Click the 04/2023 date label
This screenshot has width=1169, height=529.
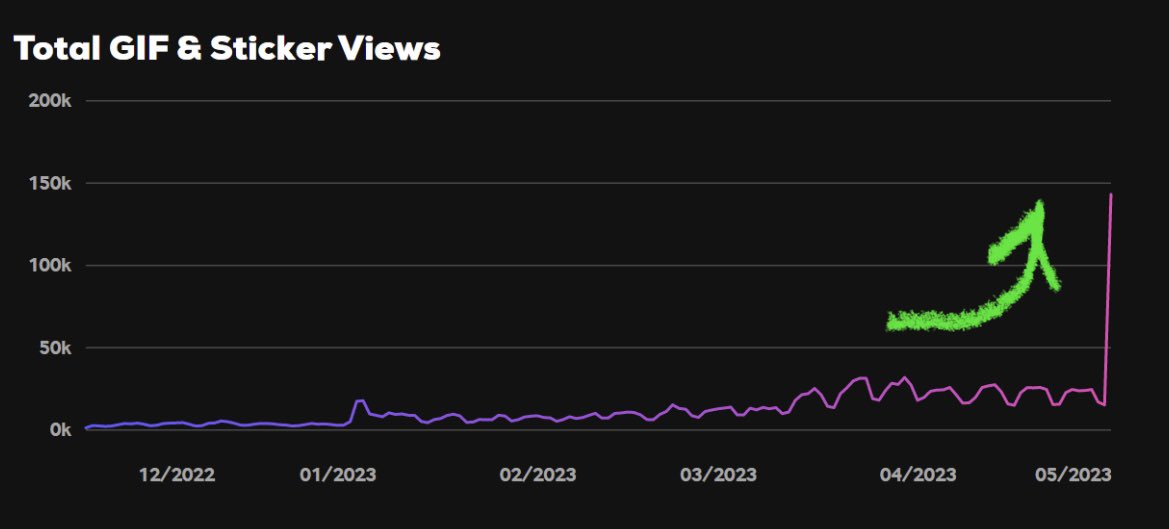[x=918, y=475]
